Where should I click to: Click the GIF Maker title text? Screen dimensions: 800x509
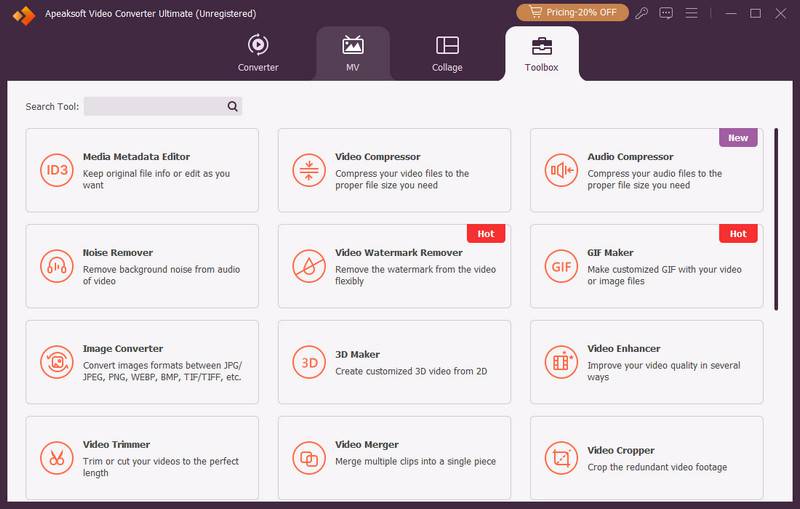point(610,252)
